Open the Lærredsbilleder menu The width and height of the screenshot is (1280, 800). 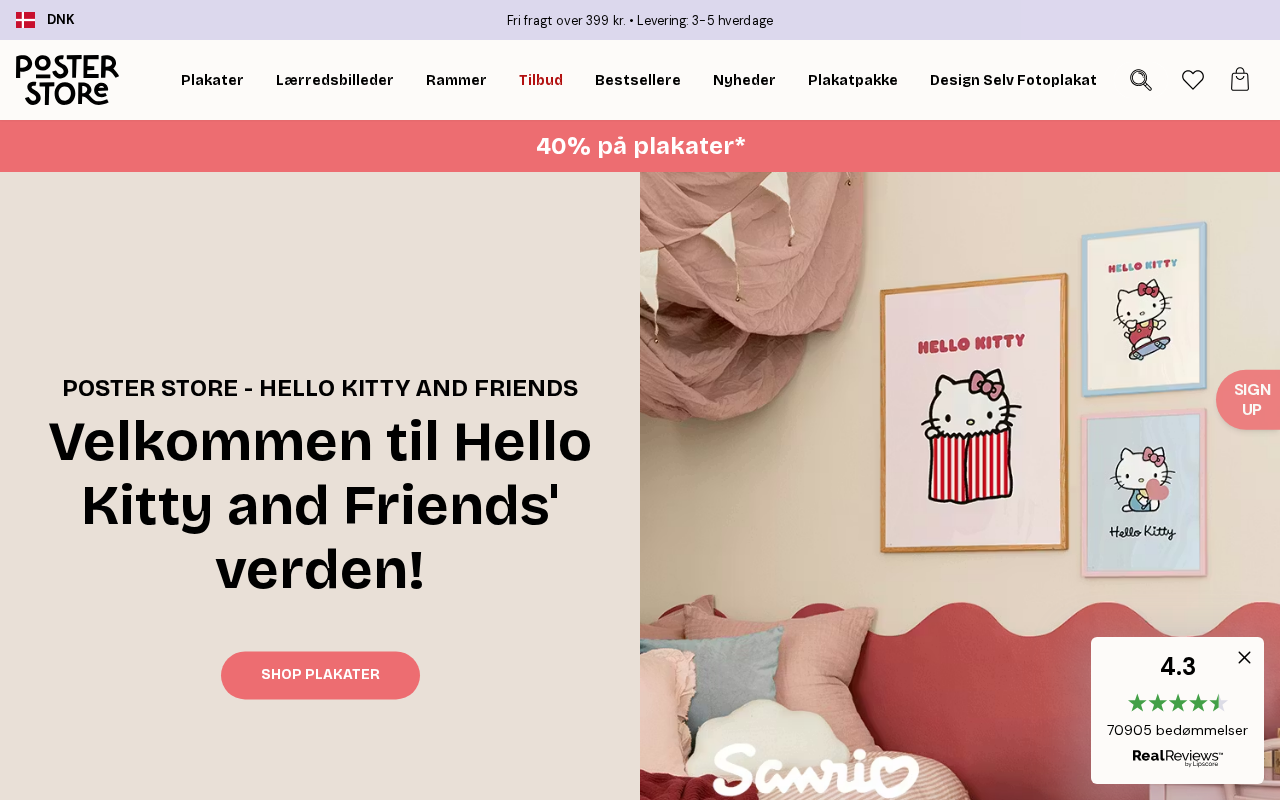tap(335, 80)
